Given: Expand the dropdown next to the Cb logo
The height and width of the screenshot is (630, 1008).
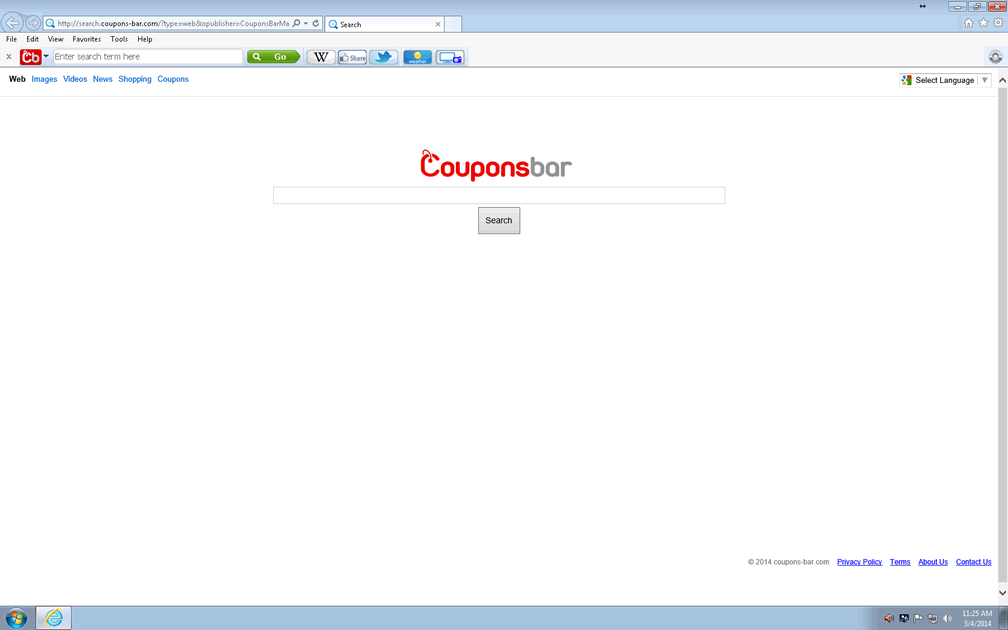Looking at the screenshot, I should tap(46, 57).
